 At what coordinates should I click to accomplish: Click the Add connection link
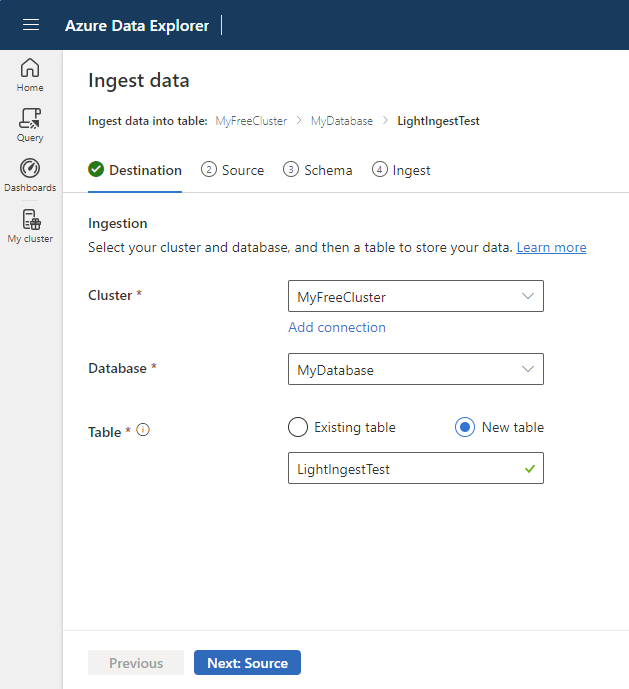click(x=337, y=327)
